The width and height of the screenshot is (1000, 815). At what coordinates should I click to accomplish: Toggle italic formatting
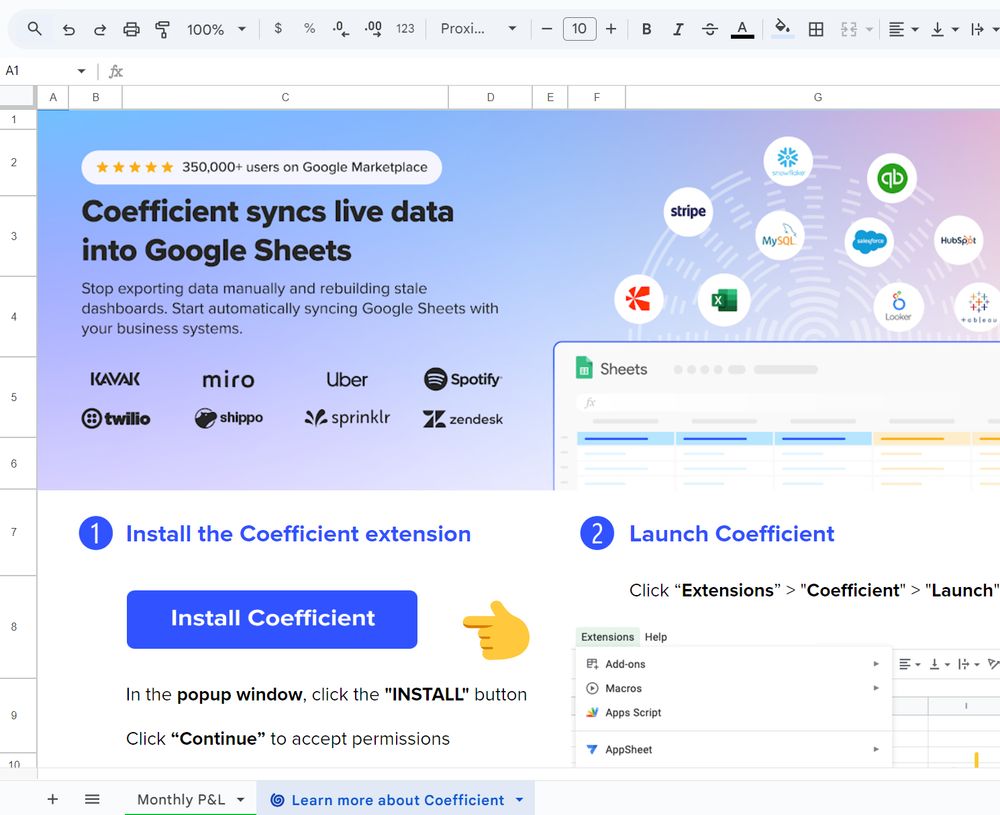pos(678,29)
